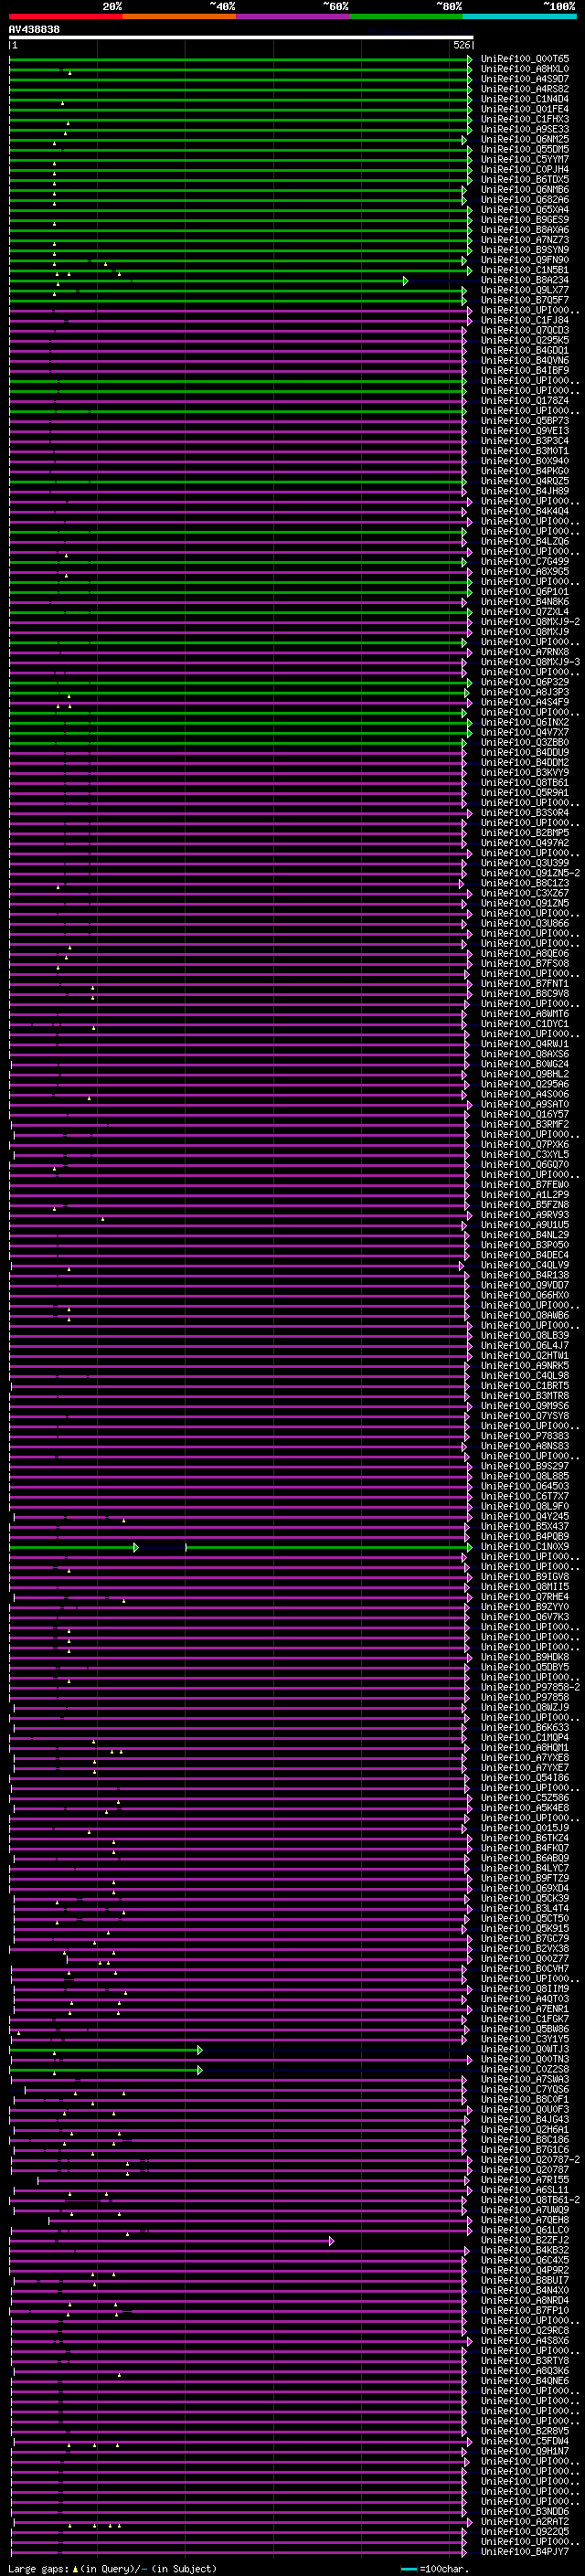Open hit UniRef100_Q9FN90
The width and height of the screenshot is (585, 2576).
coord(525,260)
